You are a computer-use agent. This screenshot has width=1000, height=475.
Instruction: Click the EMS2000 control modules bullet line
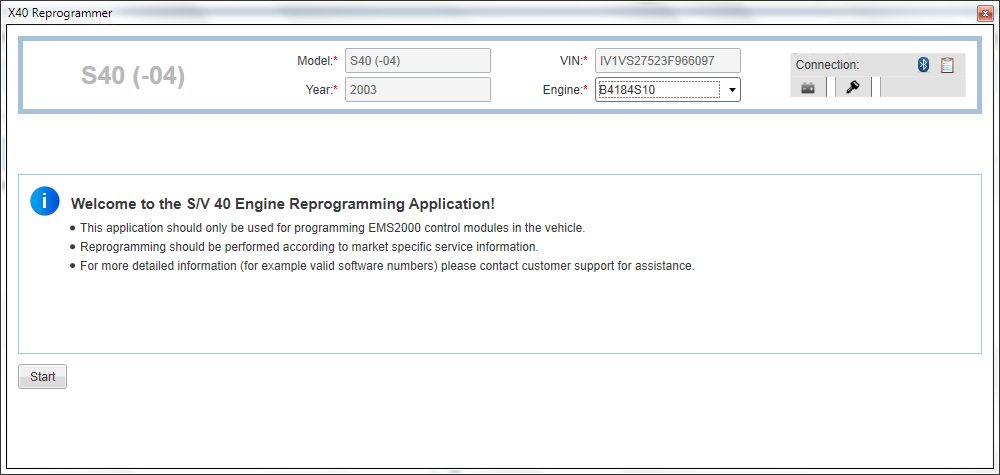point(332,228)
